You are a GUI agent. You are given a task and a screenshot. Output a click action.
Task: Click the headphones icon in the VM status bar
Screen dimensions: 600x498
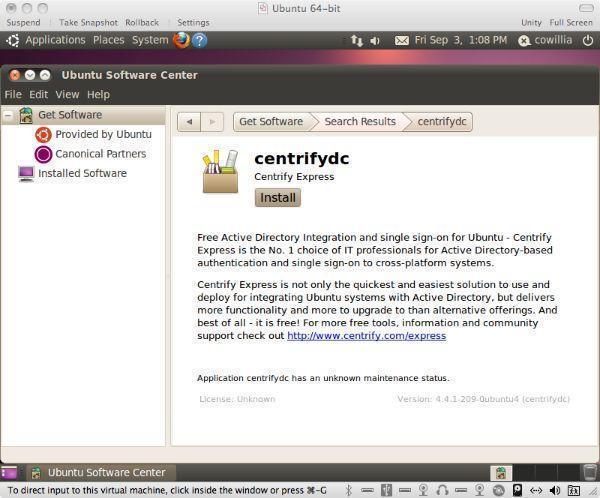pos(442,490)
